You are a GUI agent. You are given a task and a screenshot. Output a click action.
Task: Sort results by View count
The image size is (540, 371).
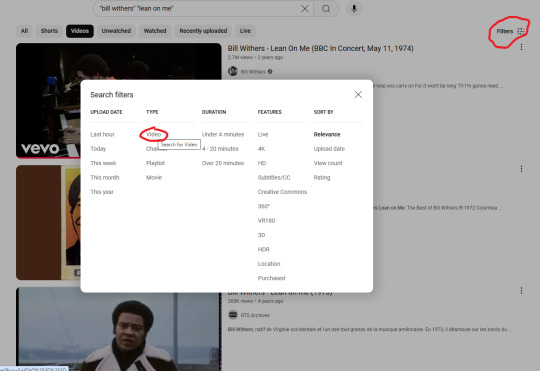[x=328, y=163]
